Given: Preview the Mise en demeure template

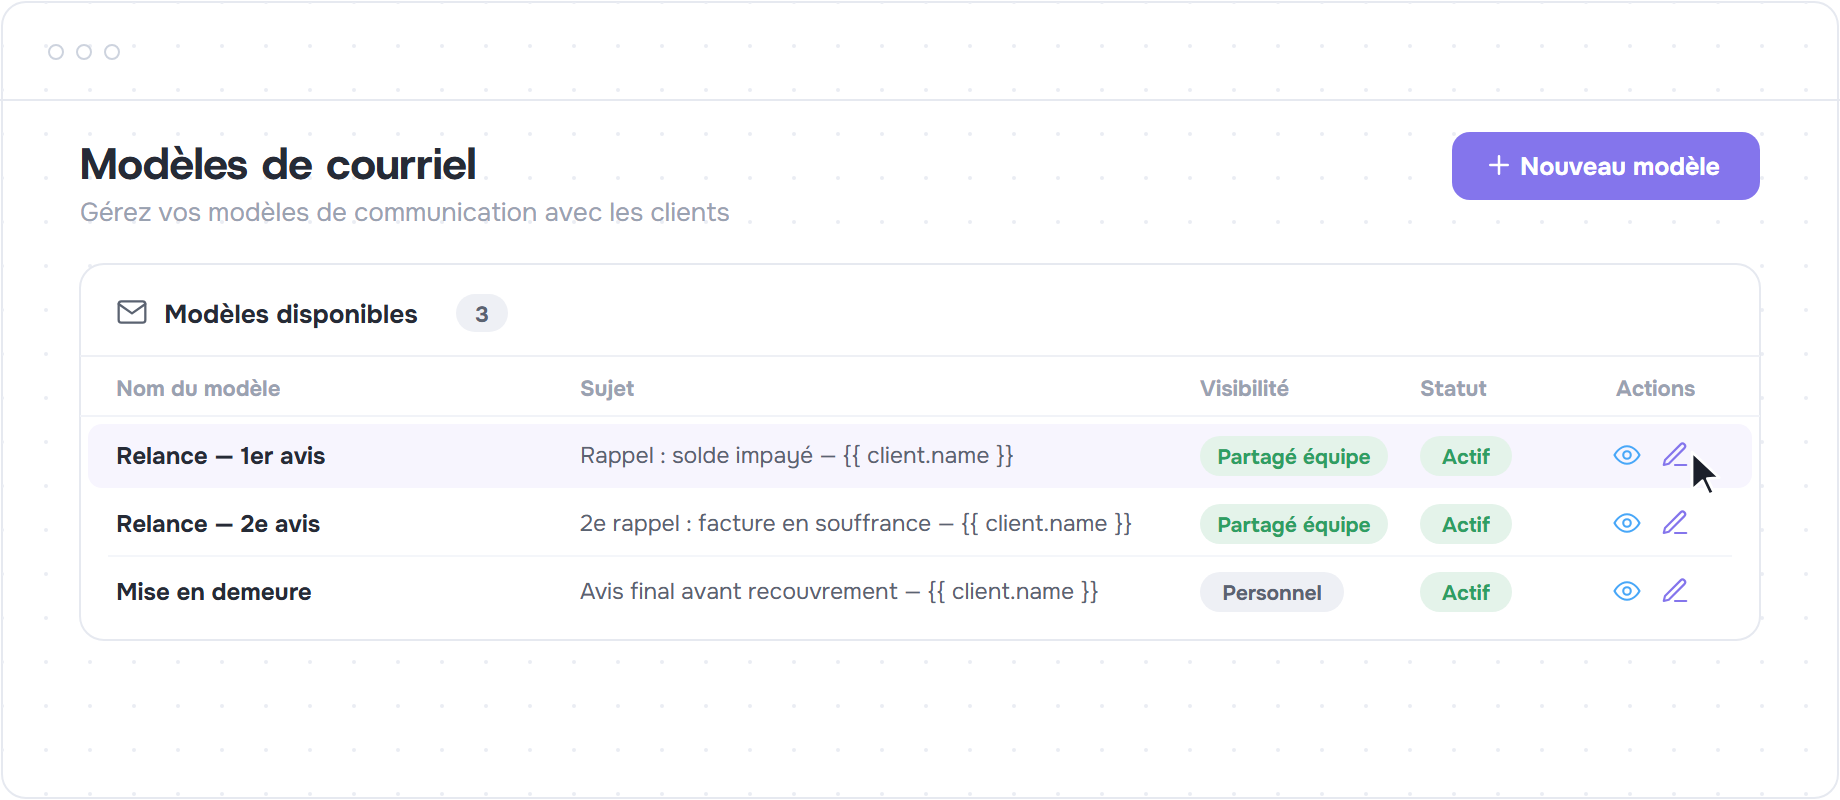Looking at the screenshot, I should coord(1627,591).
